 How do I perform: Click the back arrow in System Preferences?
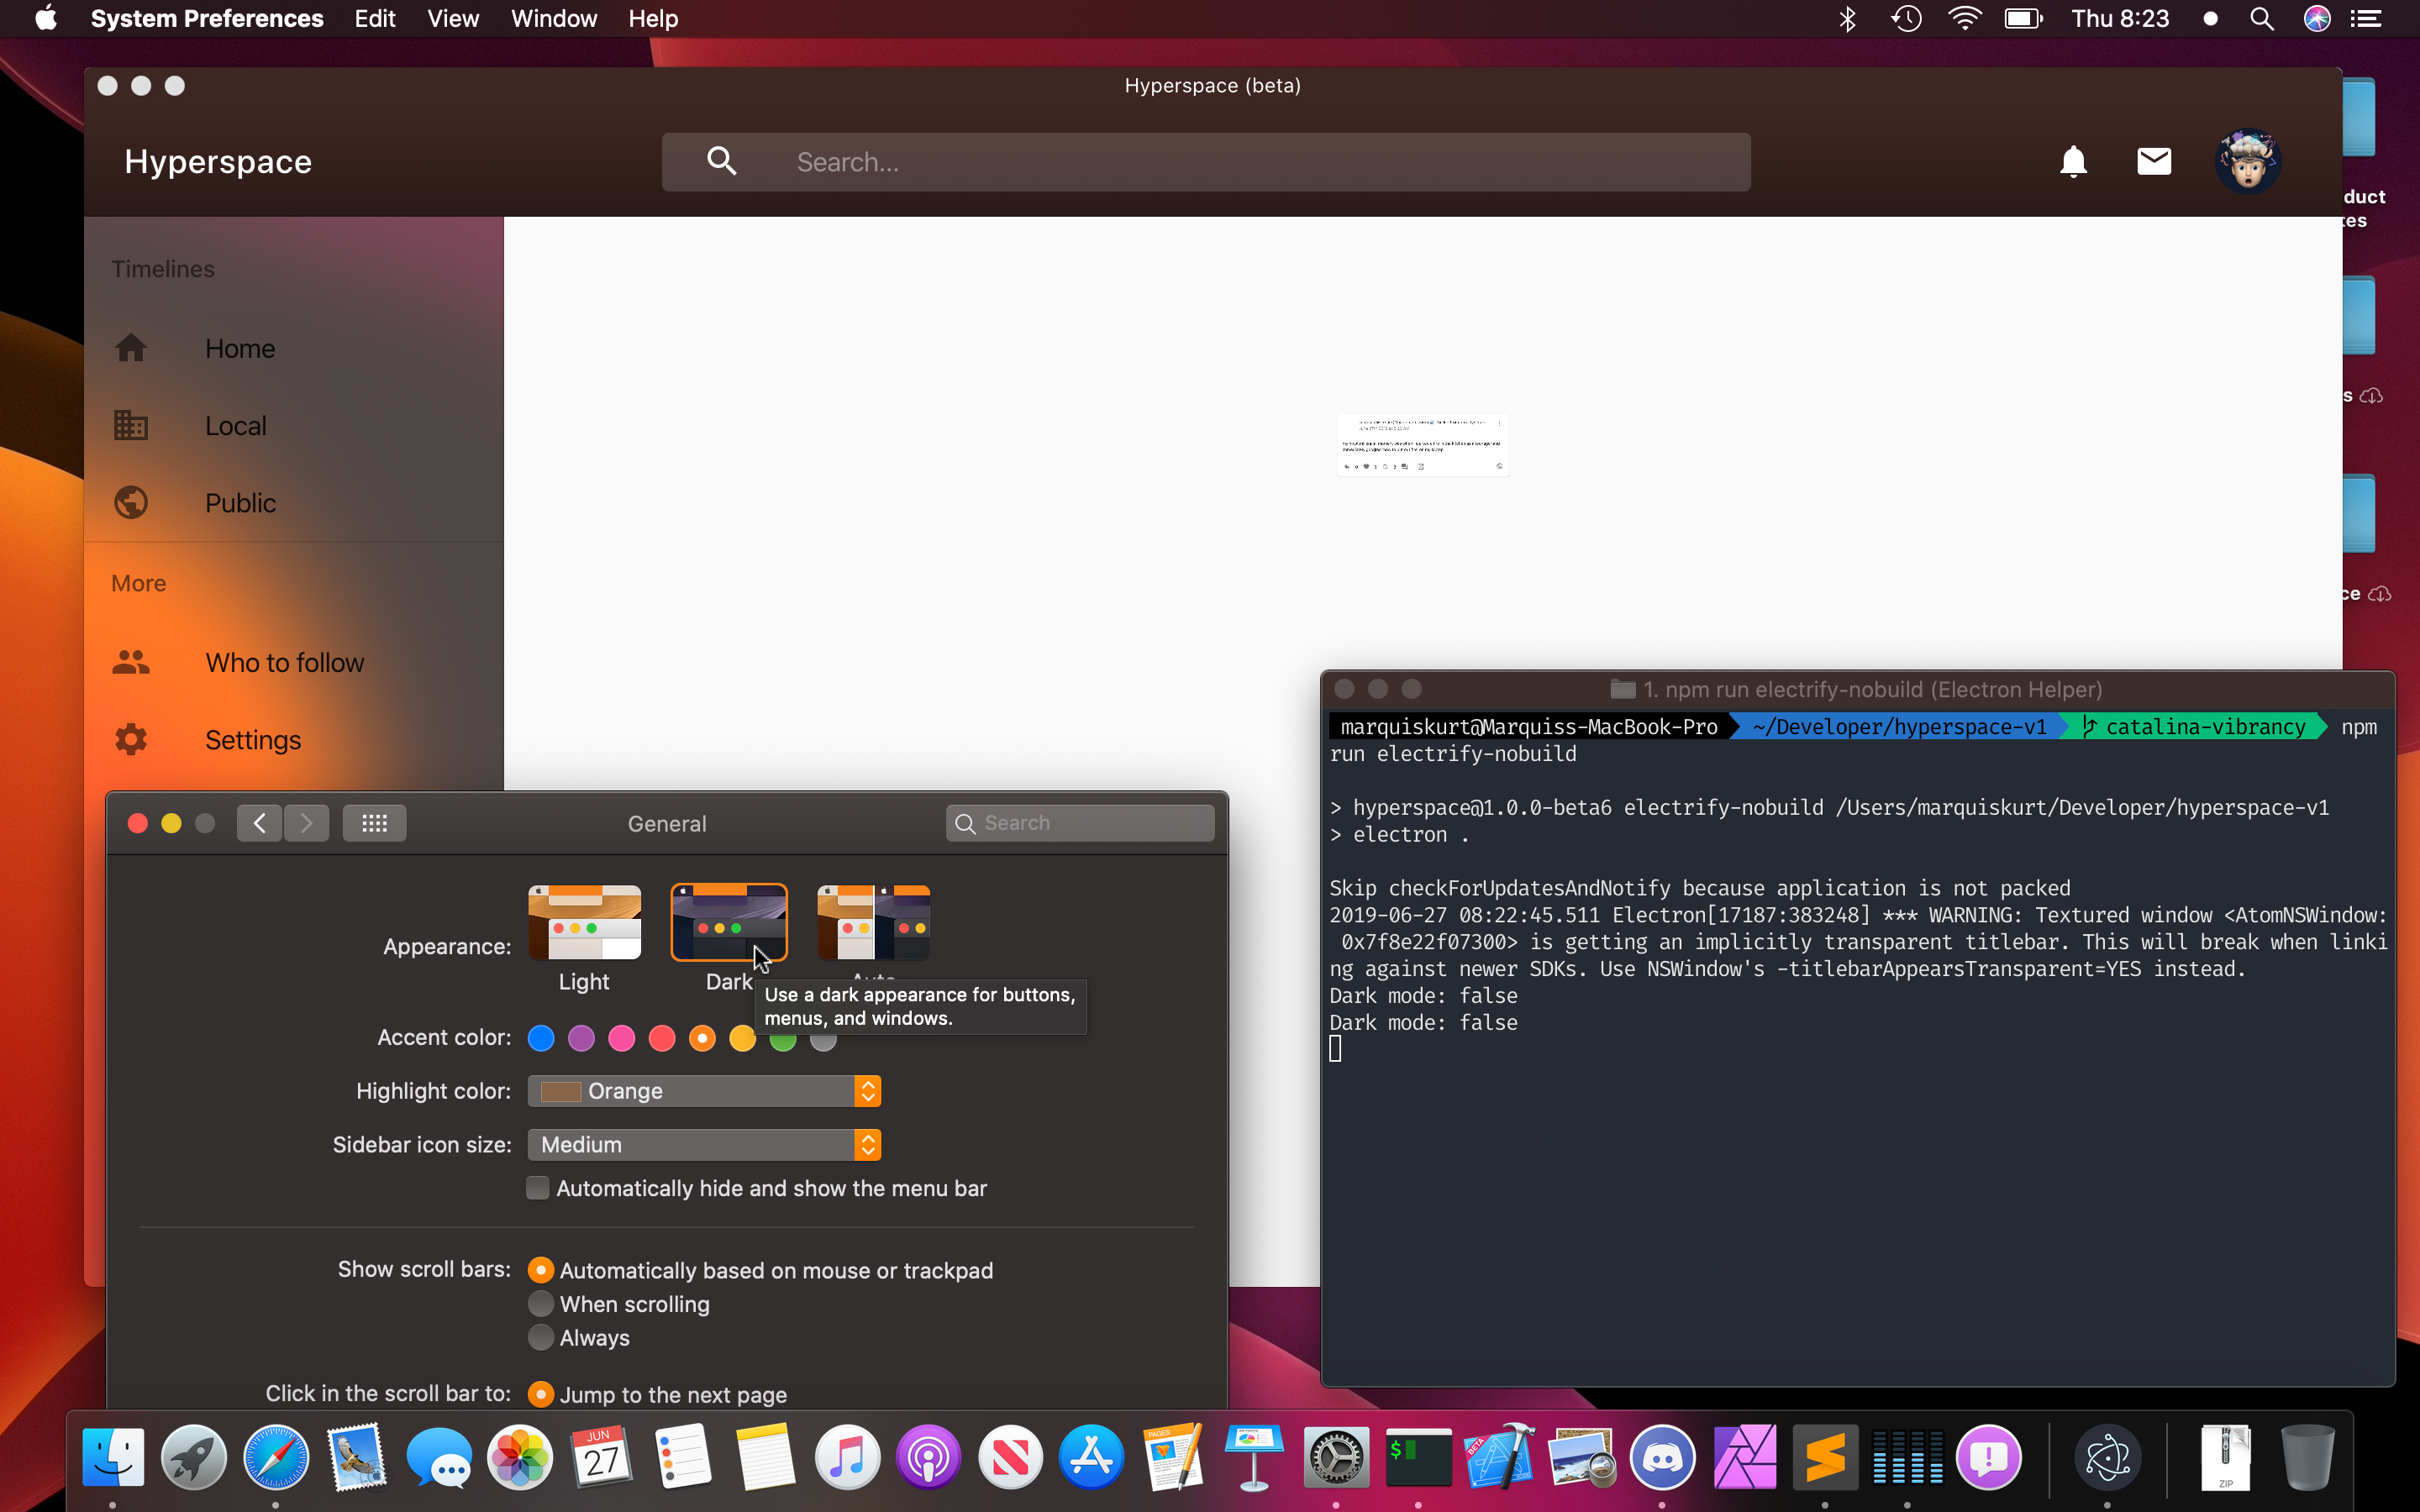(258, 822)
